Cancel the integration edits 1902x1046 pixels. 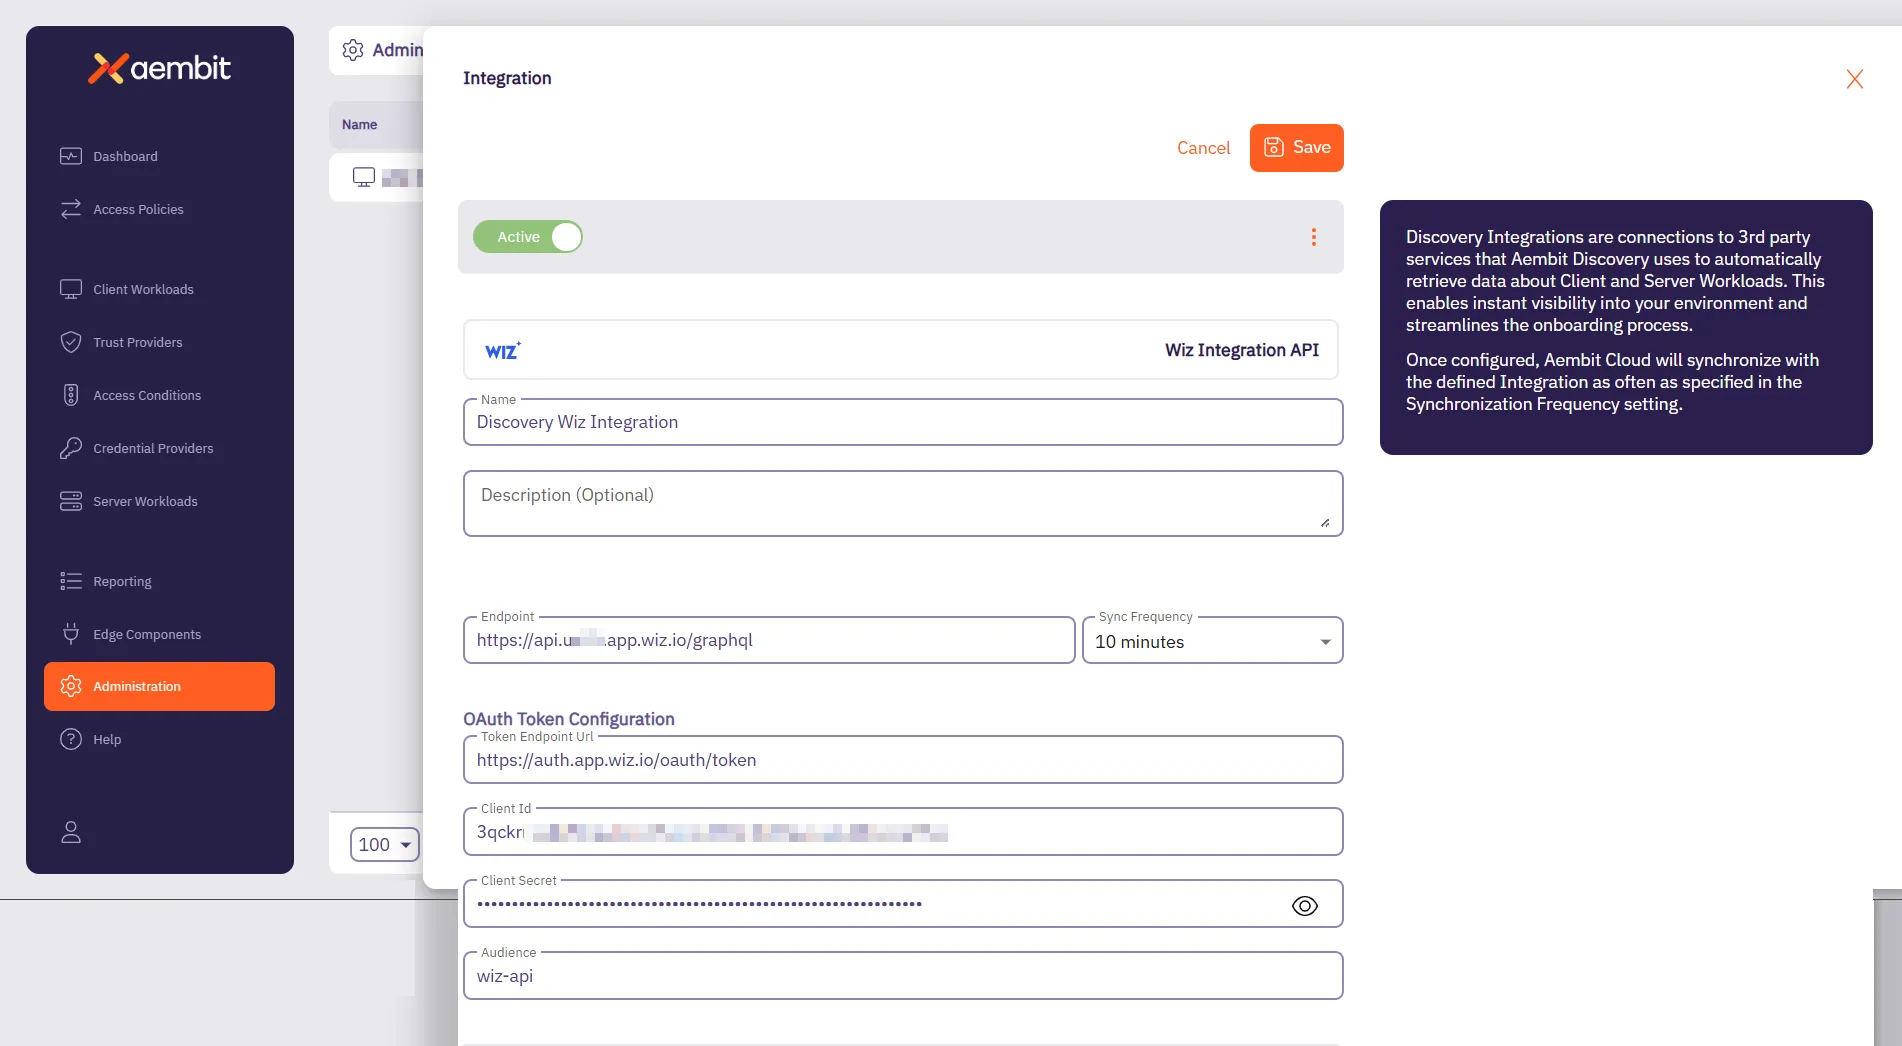1203,147
